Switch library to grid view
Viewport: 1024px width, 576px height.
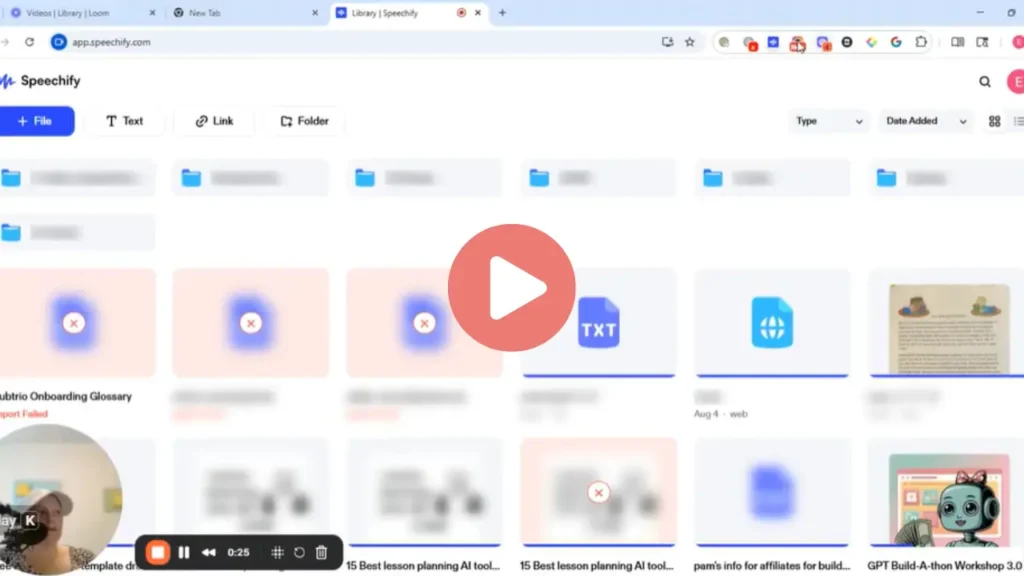pos(994,120)
